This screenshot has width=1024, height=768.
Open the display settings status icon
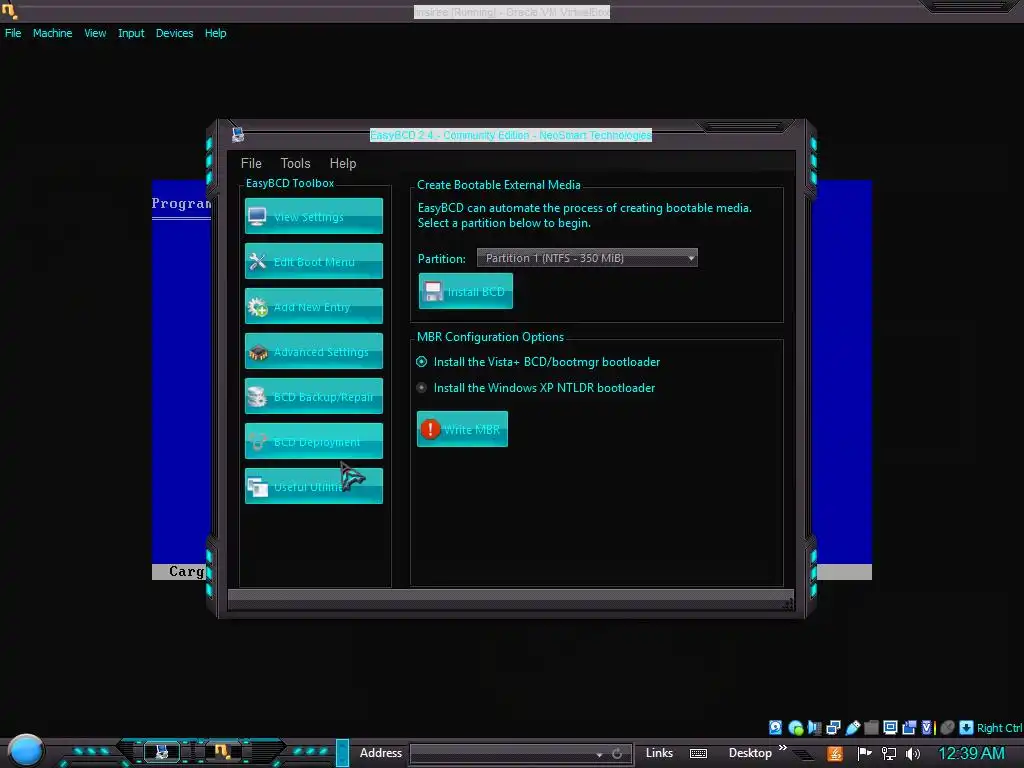[890, 728]
